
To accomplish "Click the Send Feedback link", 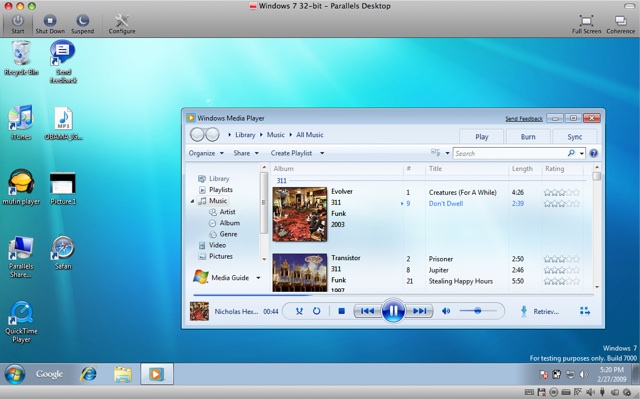I will pos(524,119).
